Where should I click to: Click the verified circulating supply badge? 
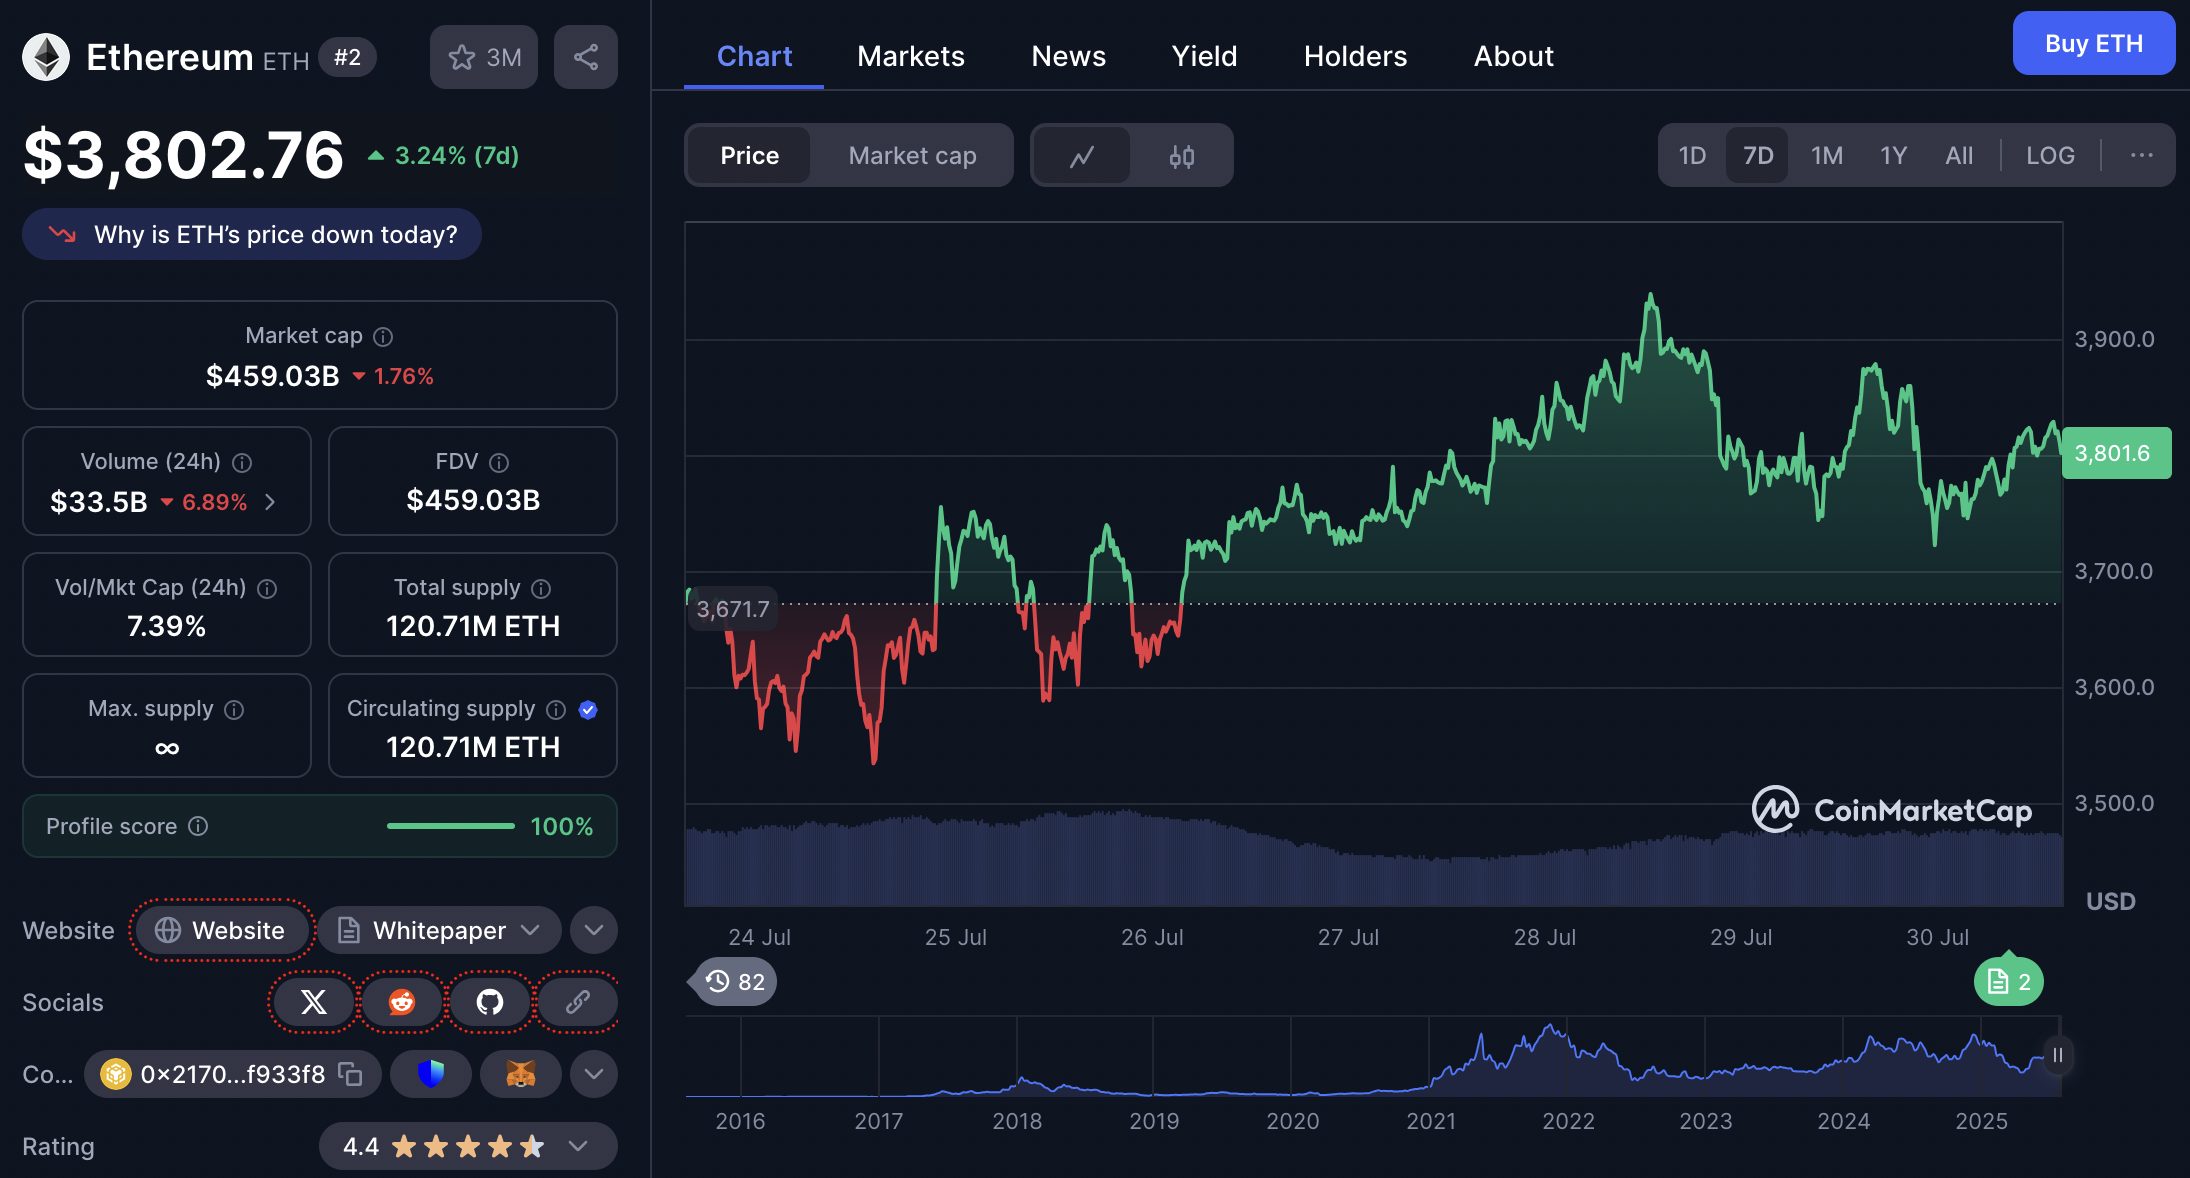click(x=588, y=710)
